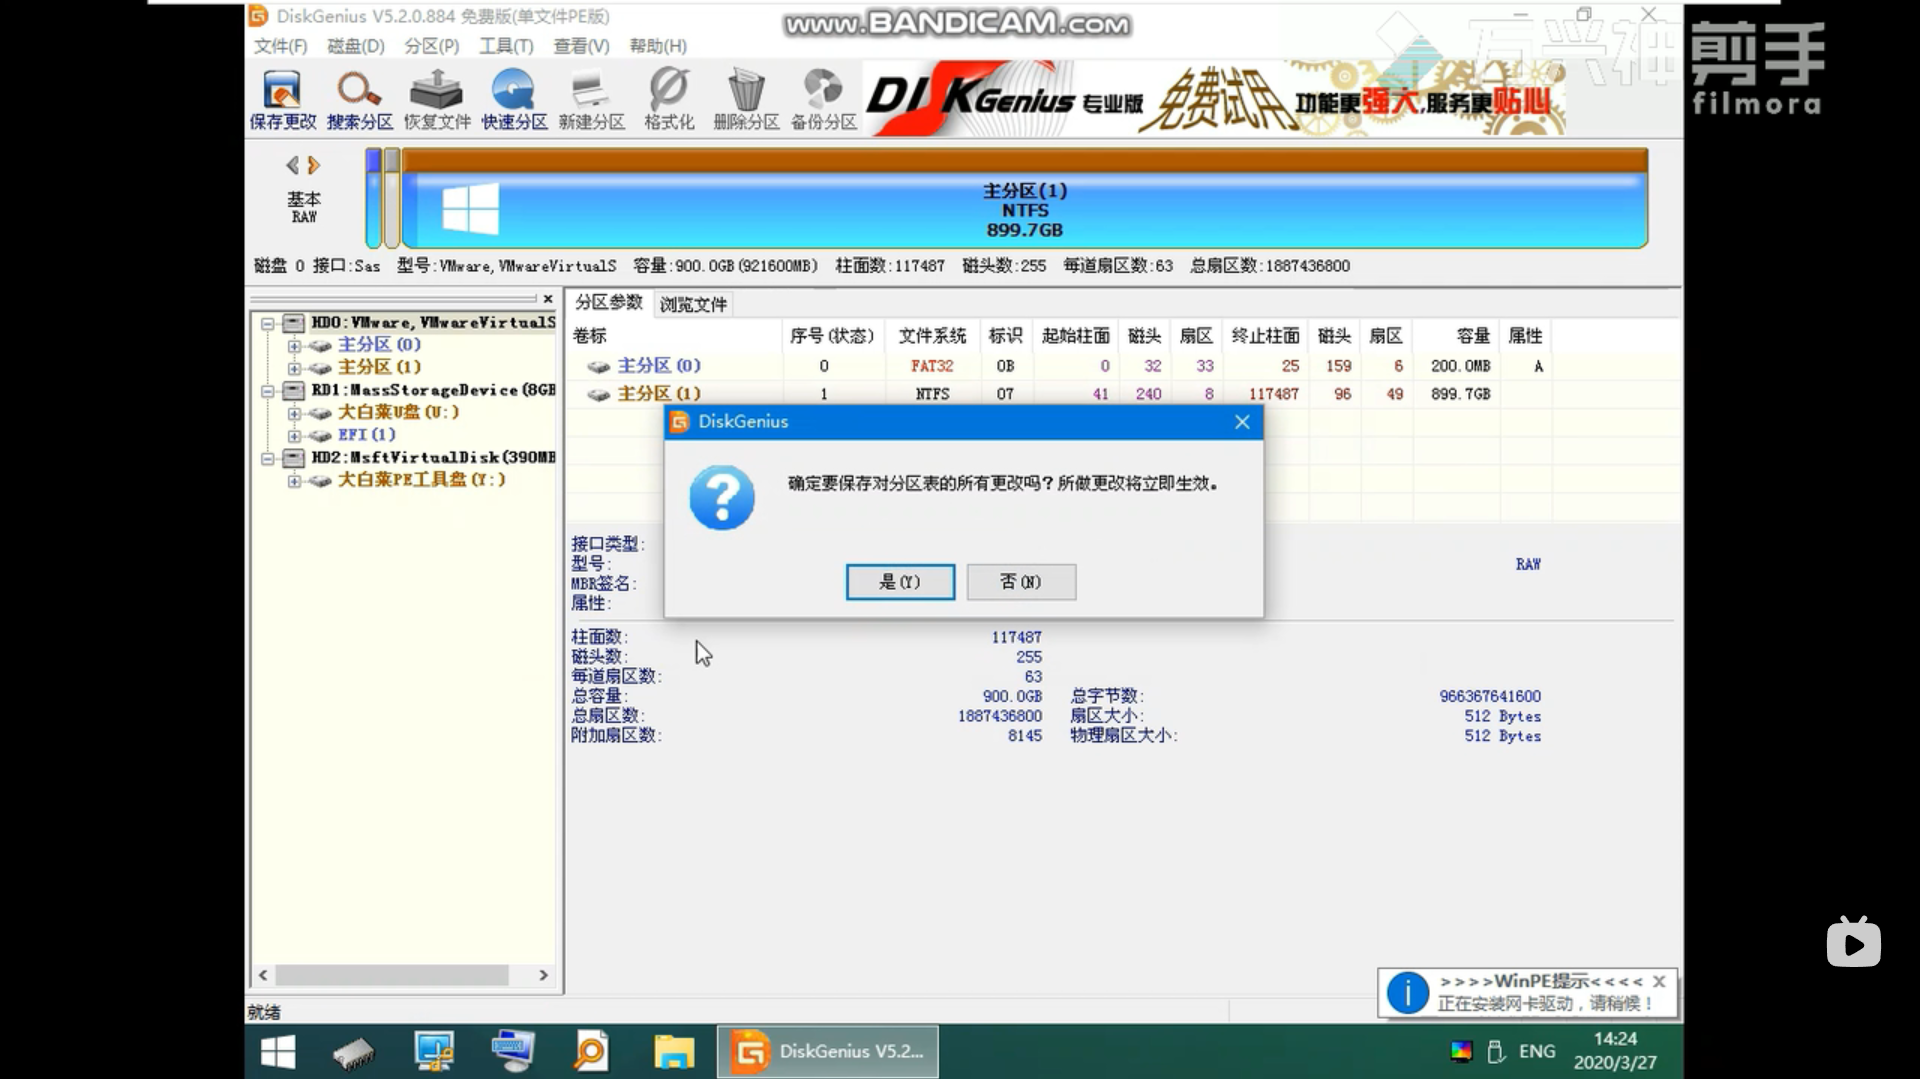Switch to the 浏览文件 browse files tab

pyautogui.click(x=693, y=304)
